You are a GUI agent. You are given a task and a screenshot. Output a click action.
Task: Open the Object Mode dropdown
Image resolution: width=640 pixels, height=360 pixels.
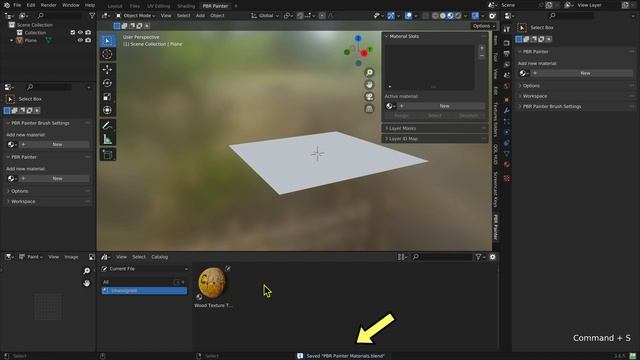(x=135, y=16)
